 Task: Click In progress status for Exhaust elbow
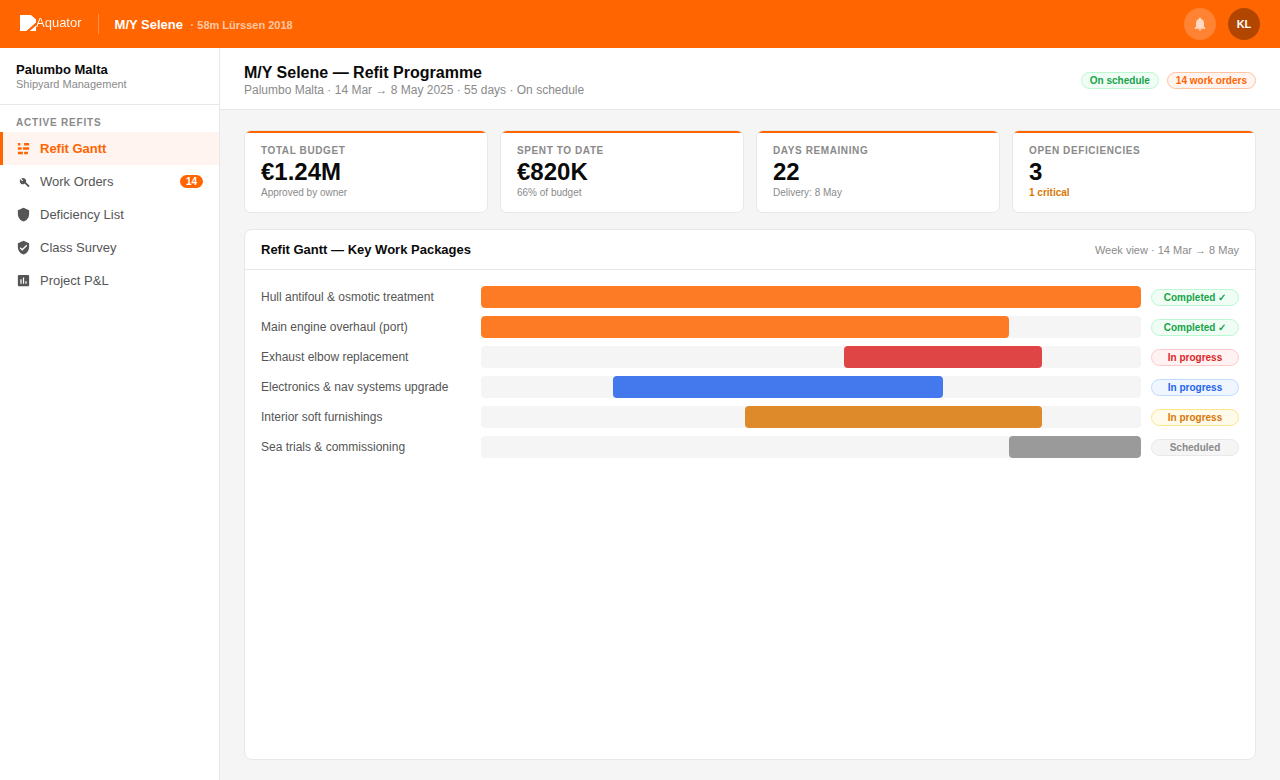(1195, 357)
